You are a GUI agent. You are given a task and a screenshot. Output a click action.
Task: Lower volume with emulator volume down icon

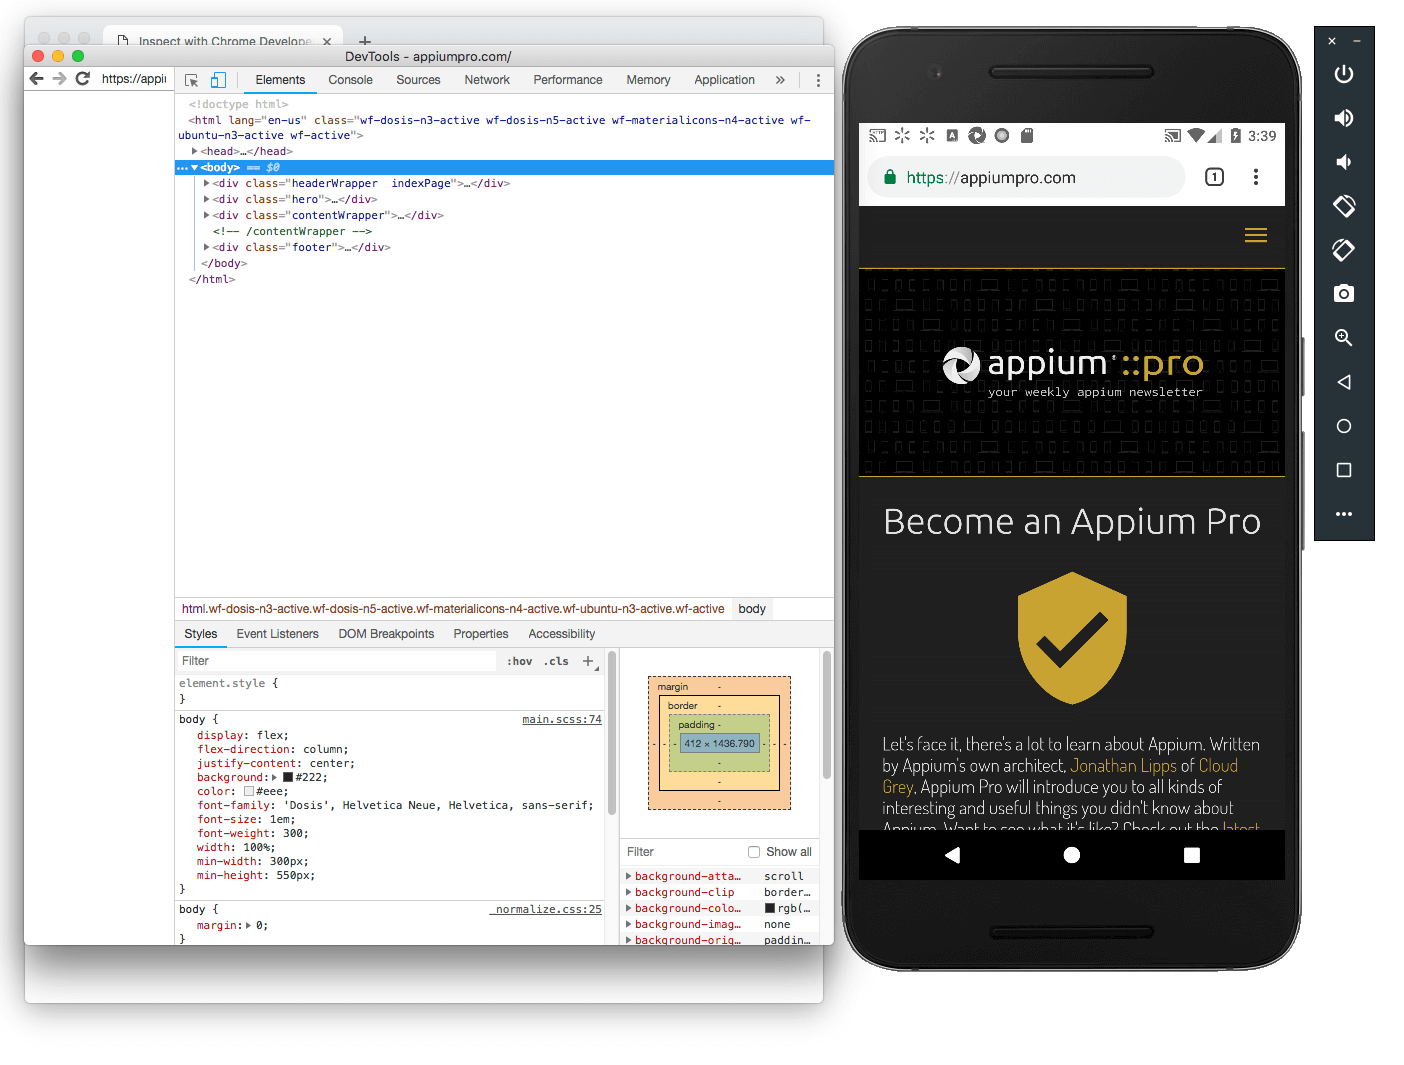tap(1344, 162)
